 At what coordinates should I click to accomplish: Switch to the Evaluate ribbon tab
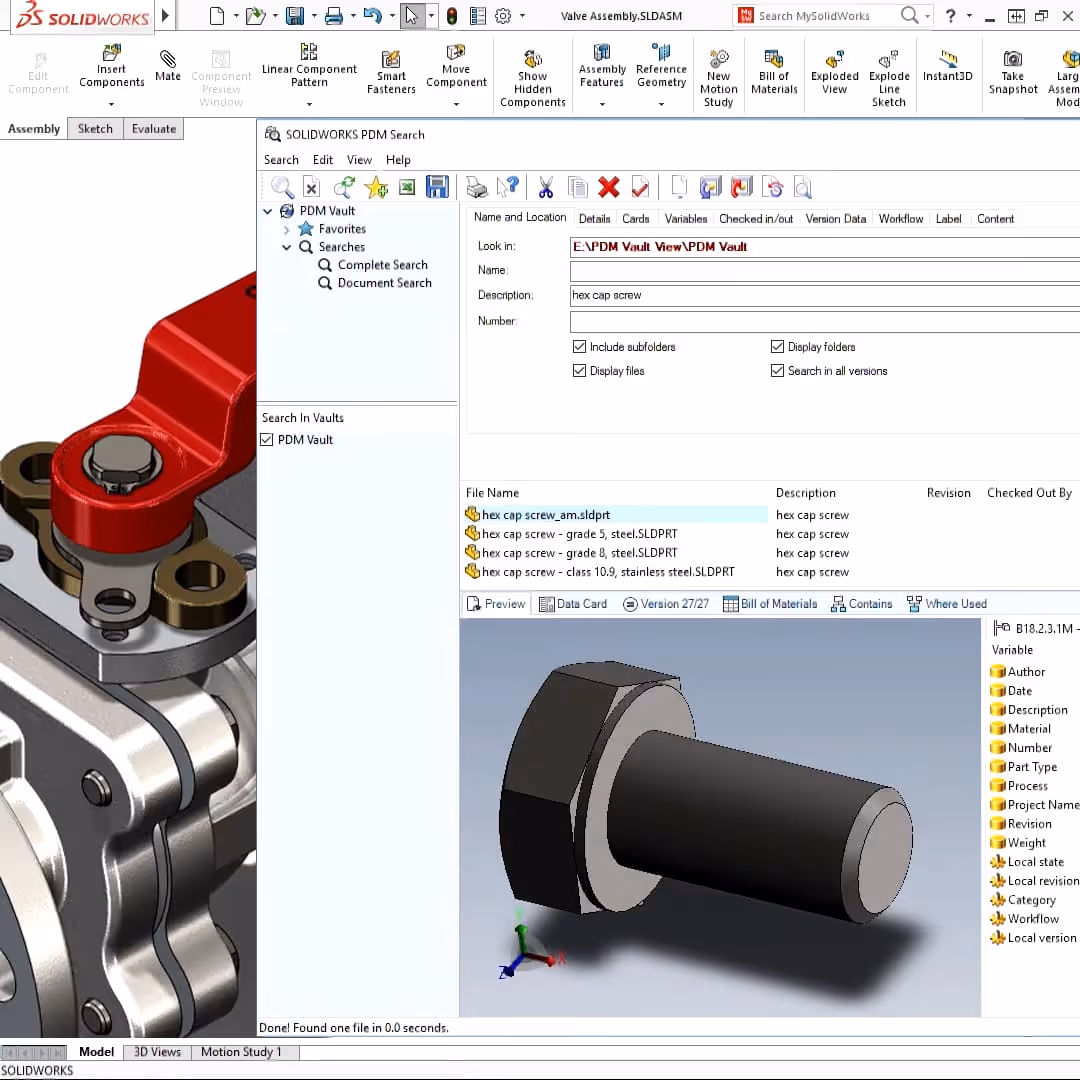pyautogui.click(x=154, y=129)
